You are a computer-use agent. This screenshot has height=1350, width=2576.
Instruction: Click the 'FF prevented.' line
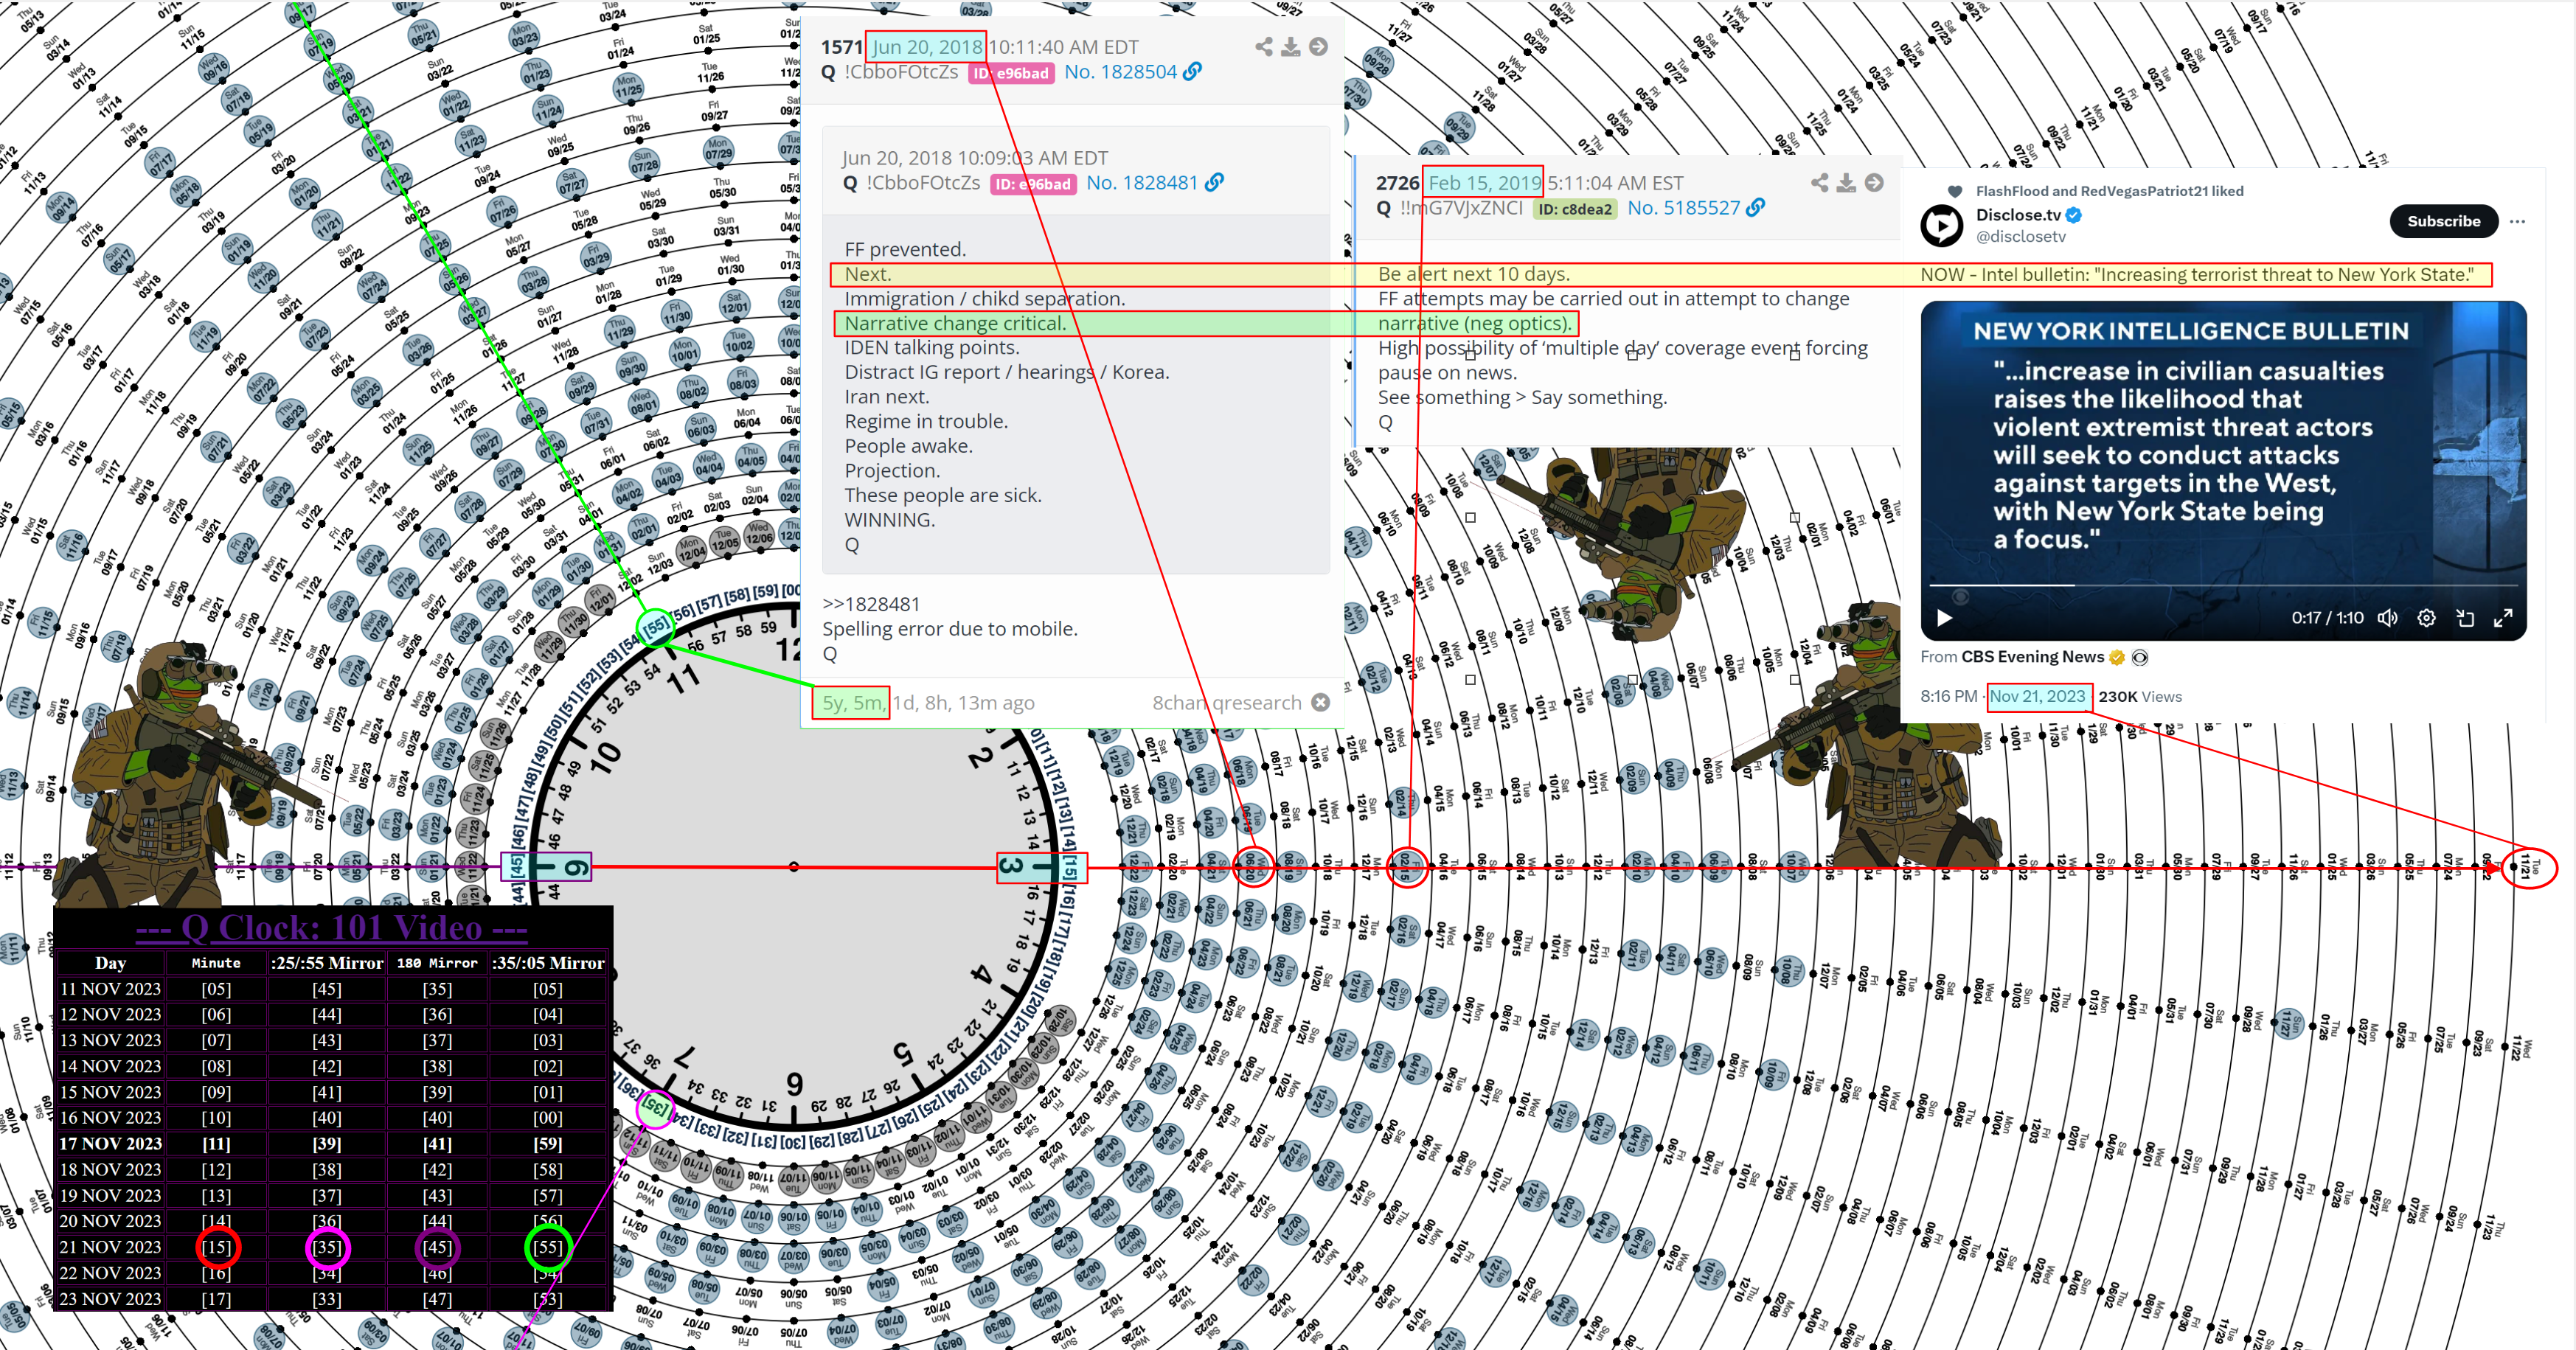905,249
